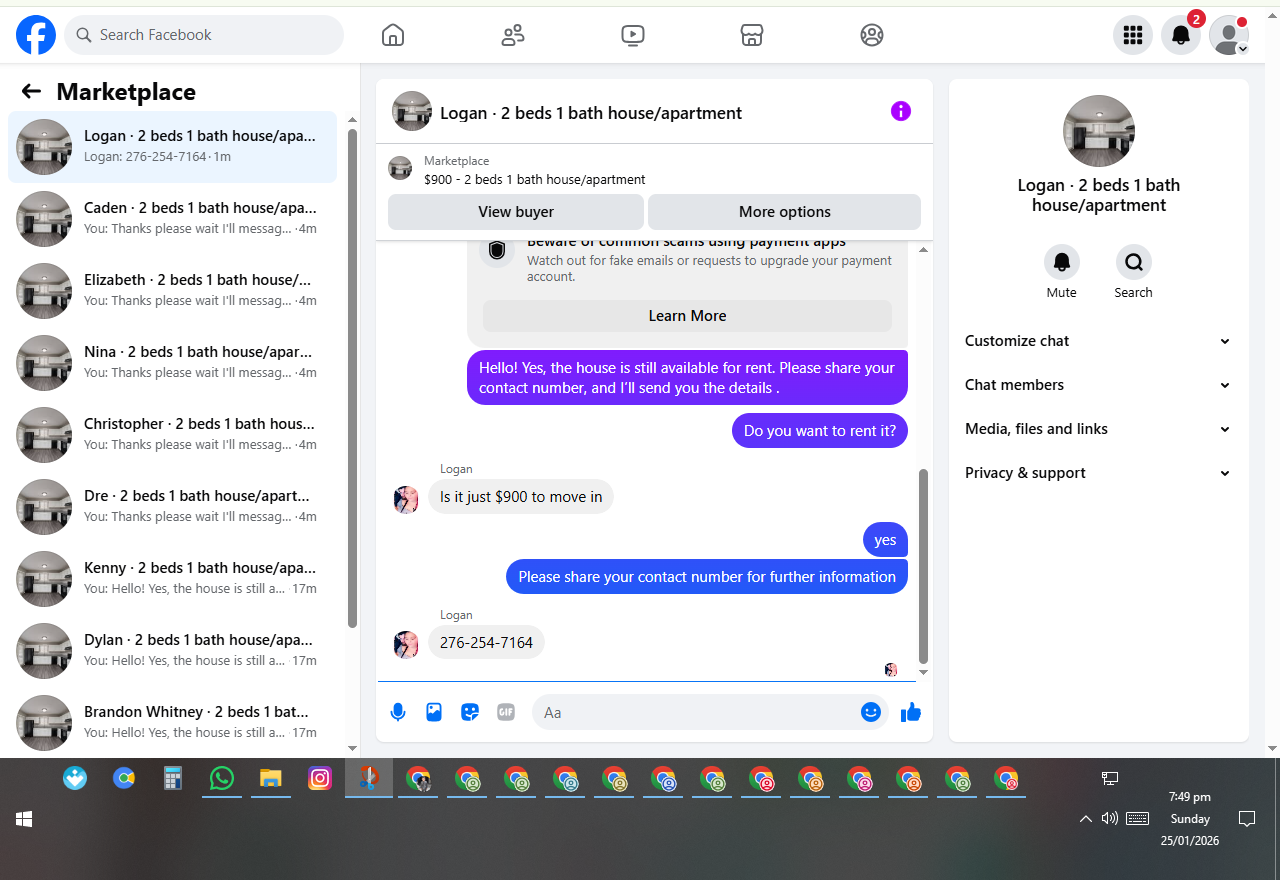Click the conversation scroll-down arrow
Screen dimensions: 1280x880
point(923,673)
